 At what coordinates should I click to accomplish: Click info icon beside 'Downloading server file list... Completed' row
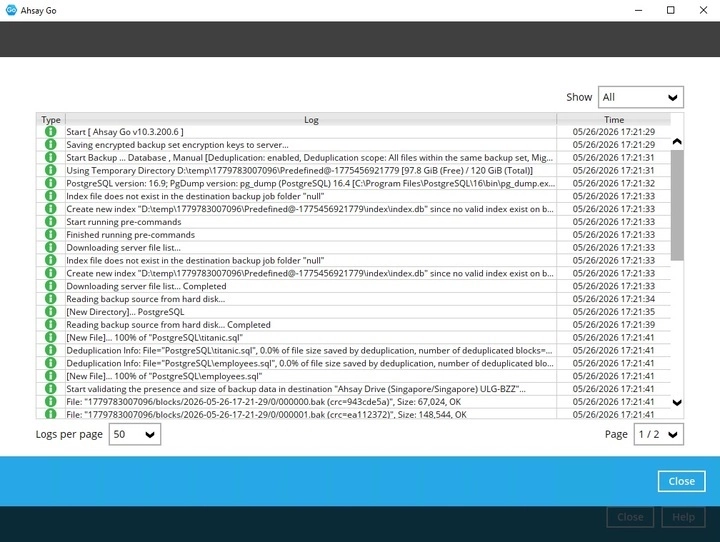point(51,286)
